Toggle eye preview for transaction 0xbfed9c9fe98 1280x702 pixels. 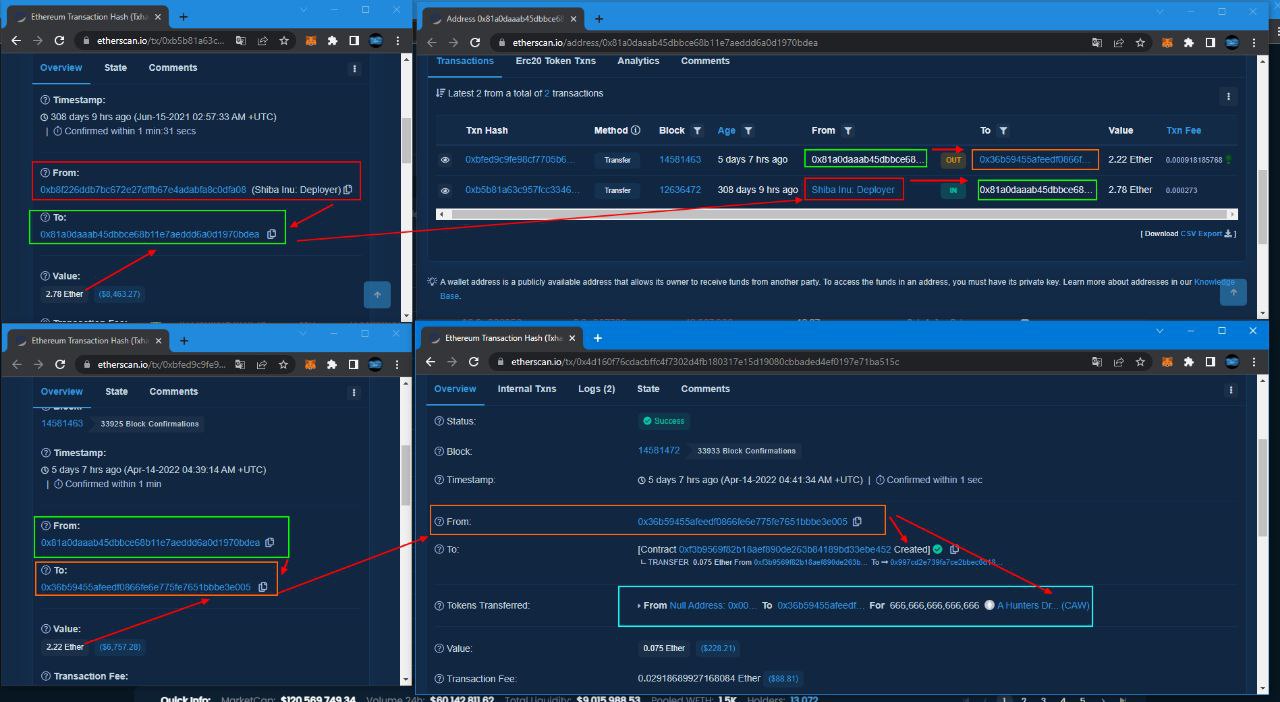tap(445, 160)
